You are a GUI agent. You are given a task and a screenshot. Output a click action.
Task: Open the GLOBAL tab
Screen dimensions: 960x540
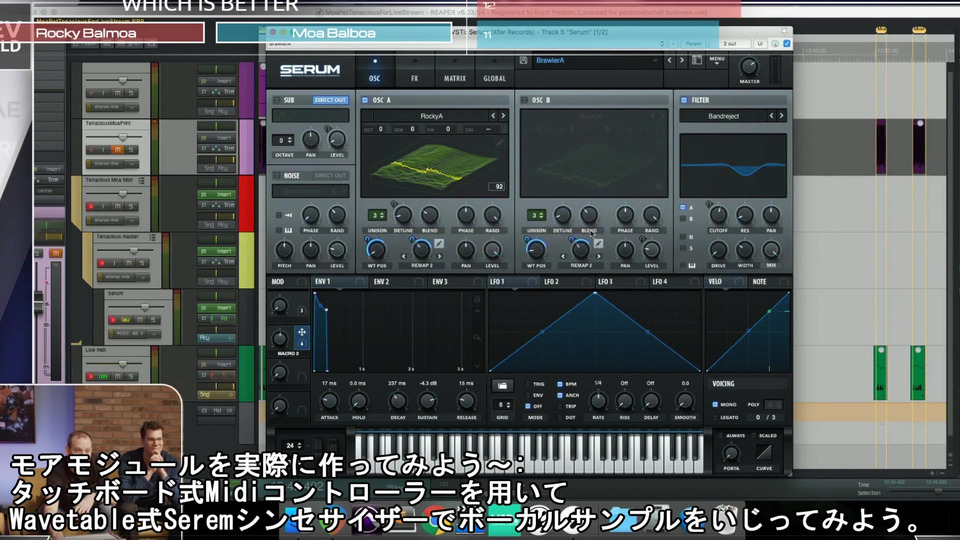click(495, 78)
